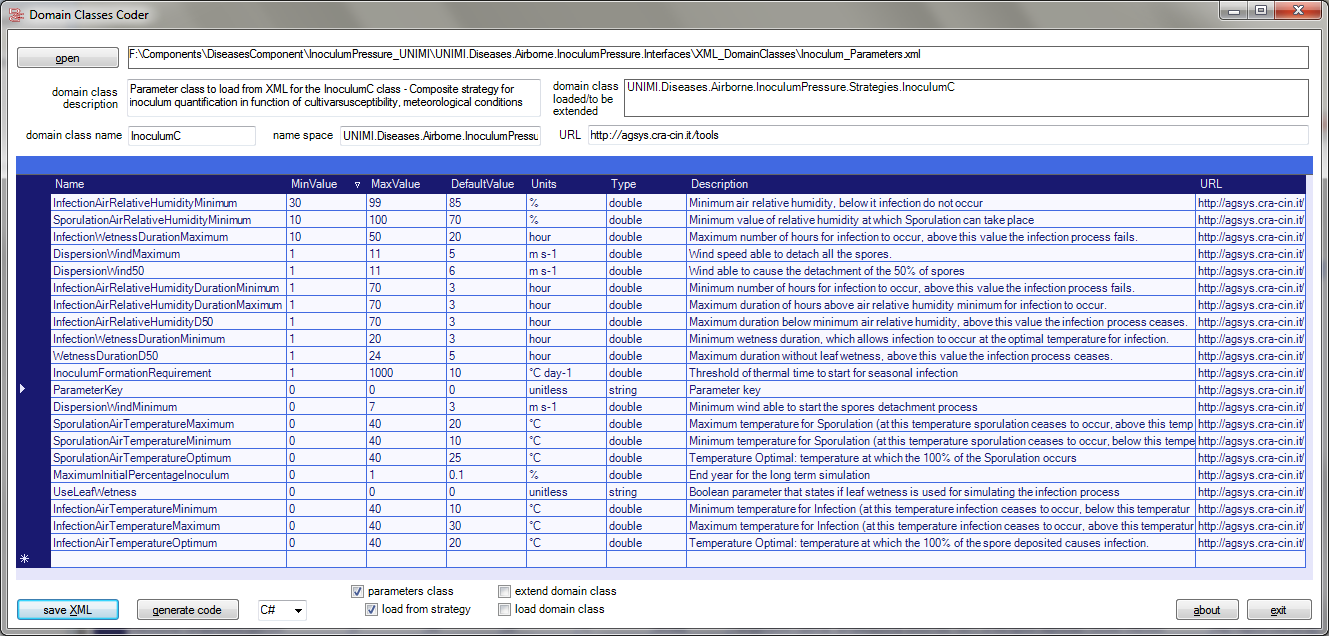Select the WetnessDurationD50 name cell
1329x636 pixels.
pyautogui.click(x=168, y=356)
